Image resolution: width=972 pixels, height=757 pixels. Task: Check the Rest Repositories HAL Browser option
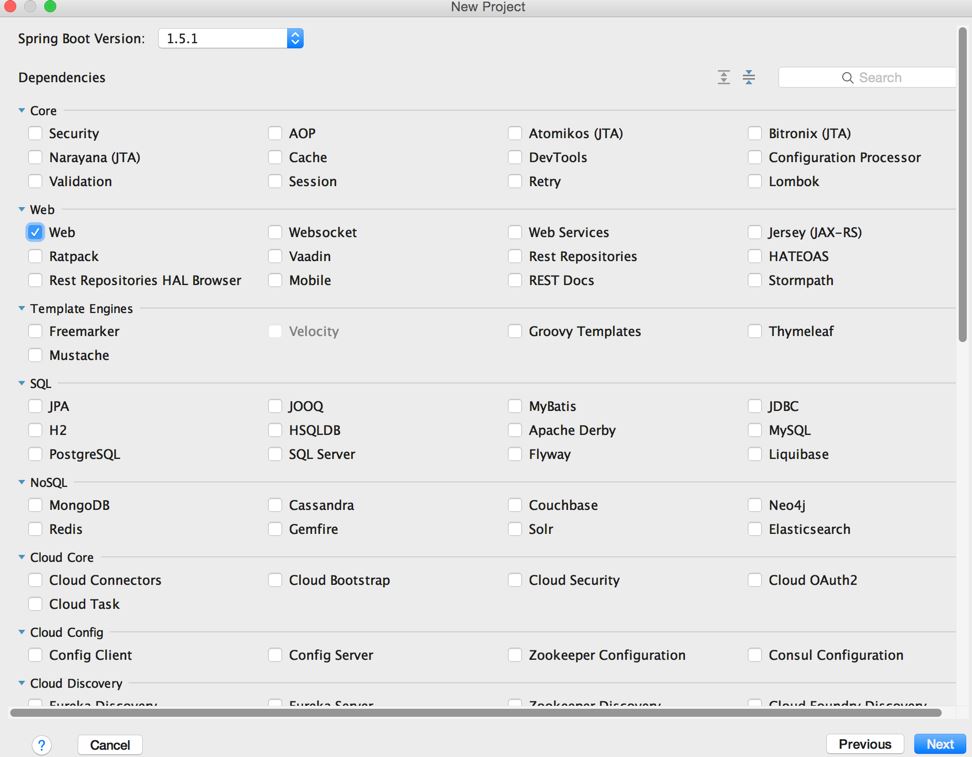click(35, 280)
